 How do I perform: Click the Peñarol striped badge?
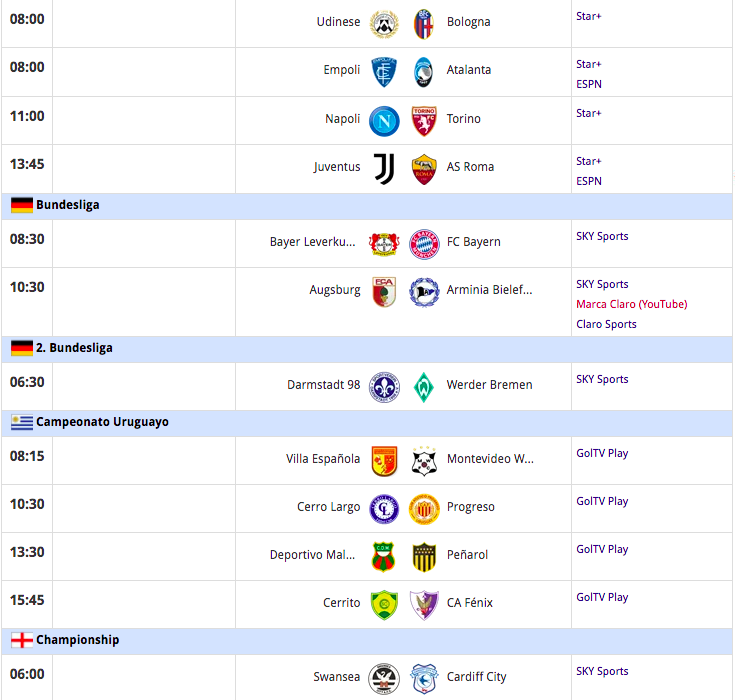click(x=424, y=556)
